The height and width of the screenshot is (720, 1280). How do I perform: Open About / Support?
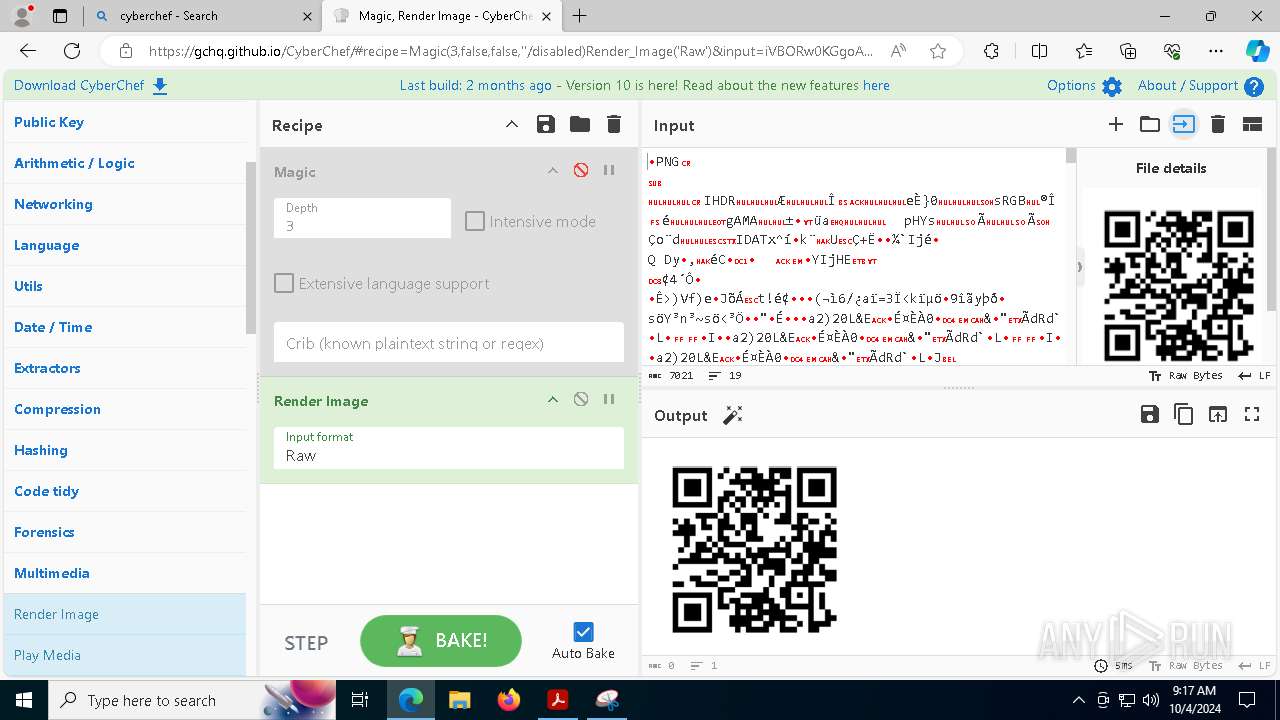[1200, 86]
